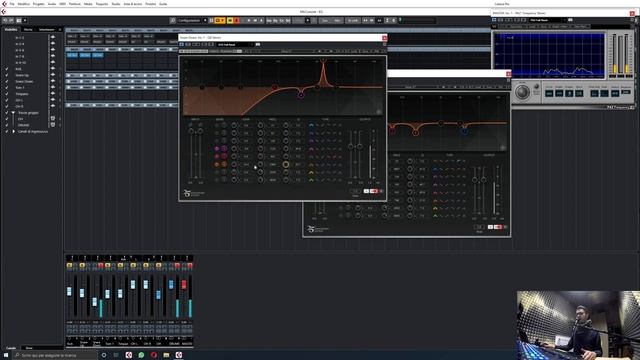Click the left output fader in front EQ

pos(351,147)
